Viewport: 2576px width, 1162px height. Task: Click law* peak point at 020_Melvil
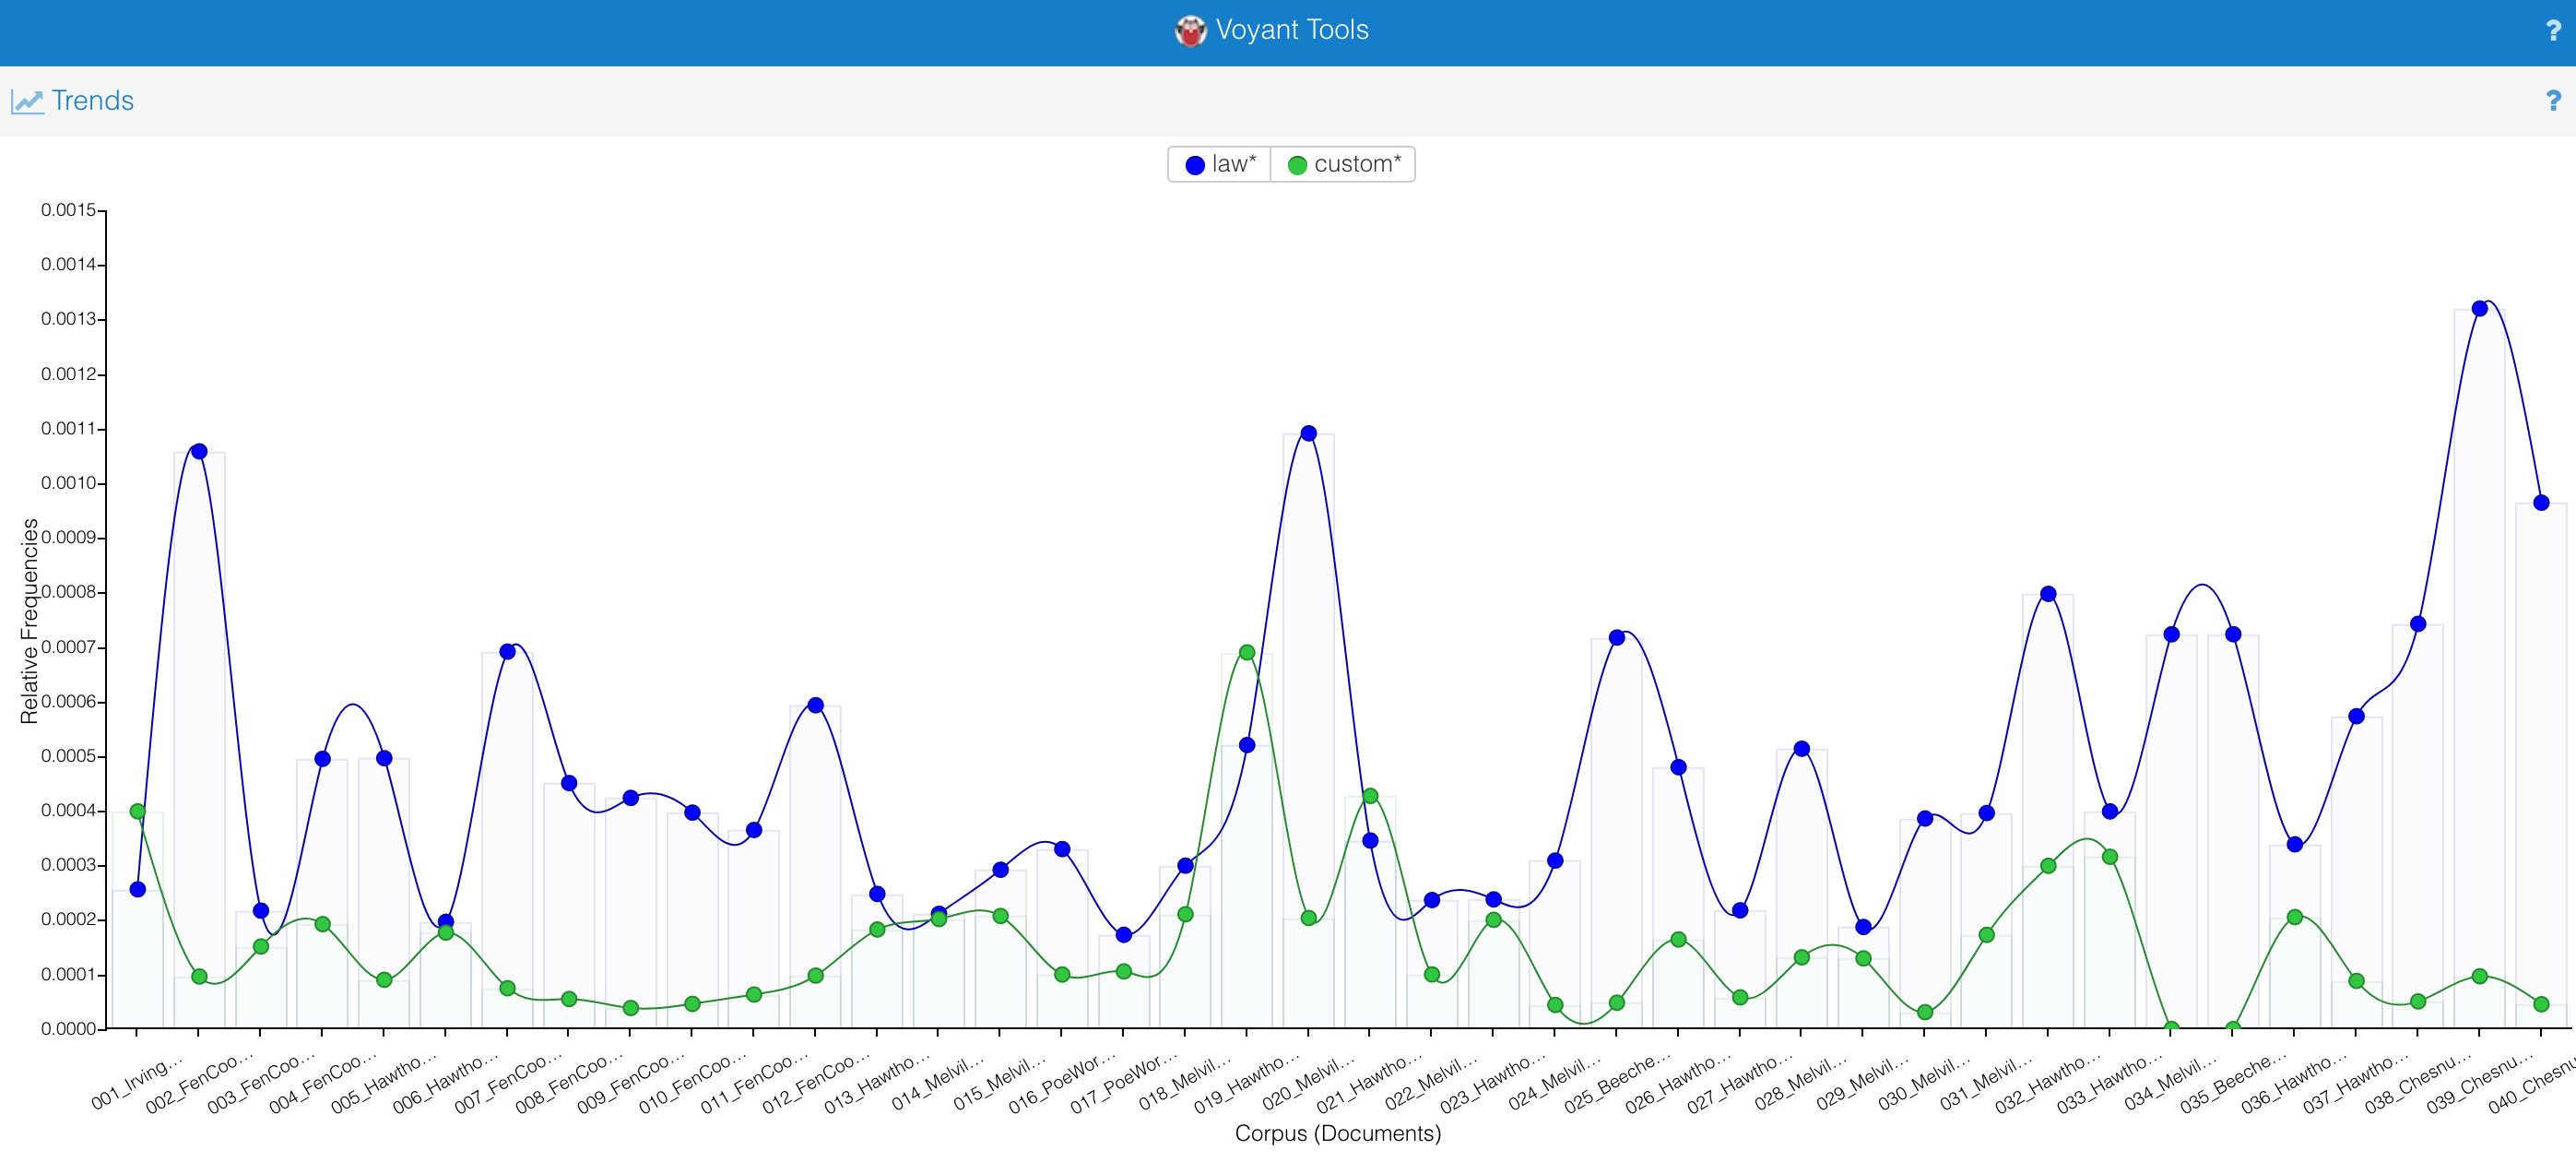1308,434
